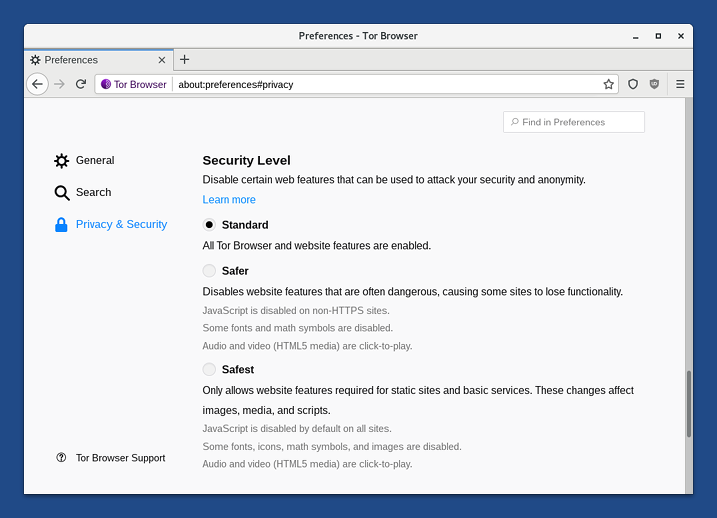
Task: Click the Security Level heading
Action: point(246,160)
